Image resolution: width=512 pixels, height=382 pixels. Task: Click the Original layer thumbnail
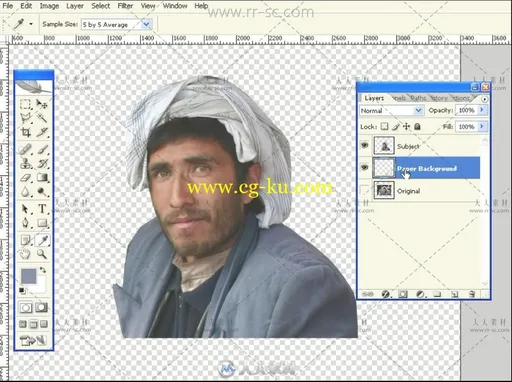(x=384, y=190)
